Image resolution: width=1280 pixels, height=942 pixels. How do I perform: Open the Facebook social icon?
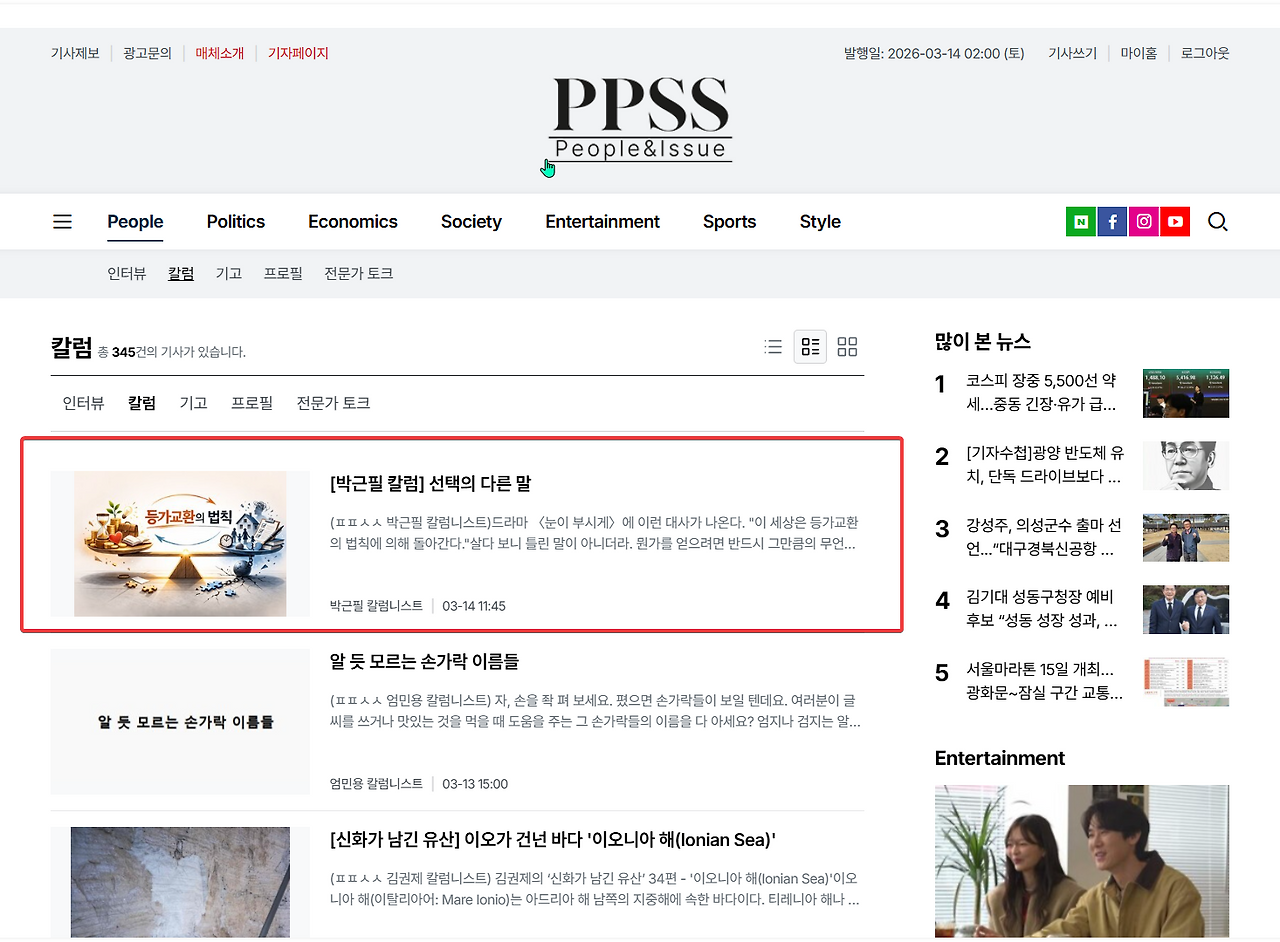pyautogui.click(x=1112, y=222)
